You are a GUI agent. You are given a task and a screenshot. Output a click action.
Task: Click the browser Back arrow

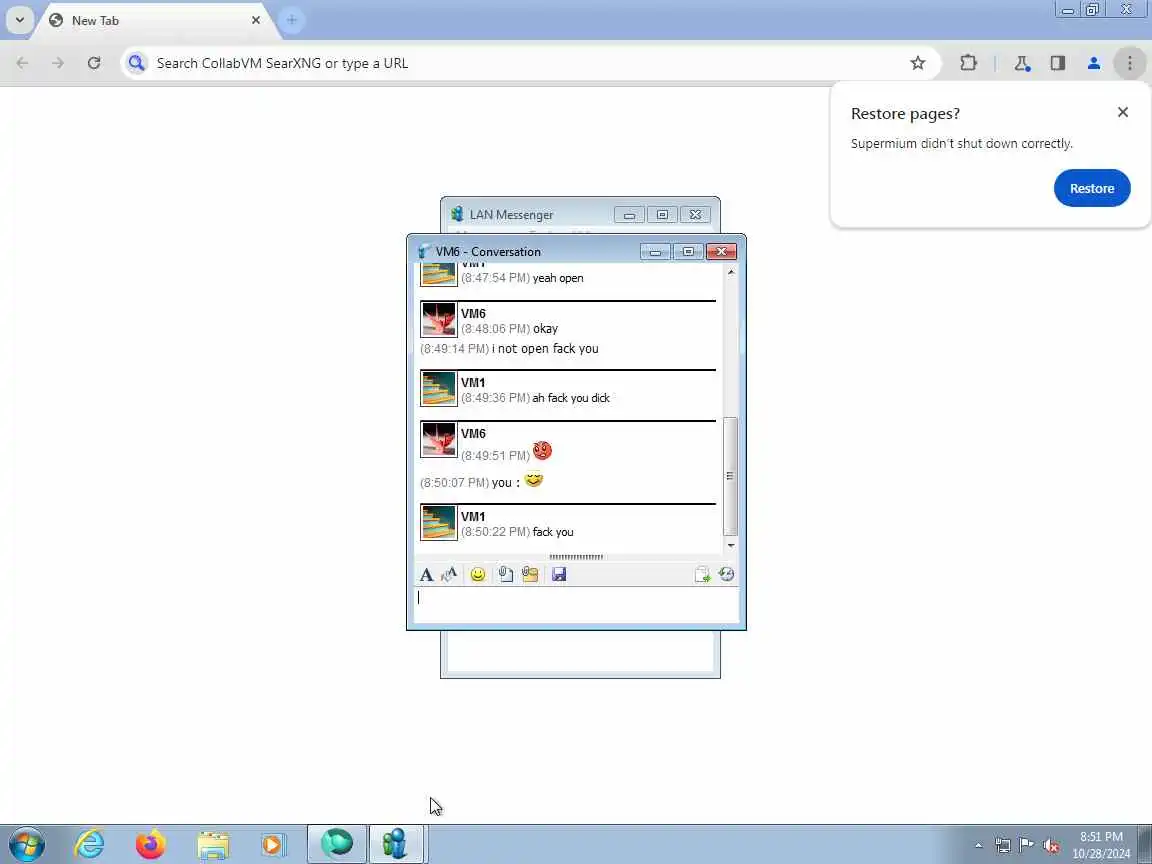23,63
